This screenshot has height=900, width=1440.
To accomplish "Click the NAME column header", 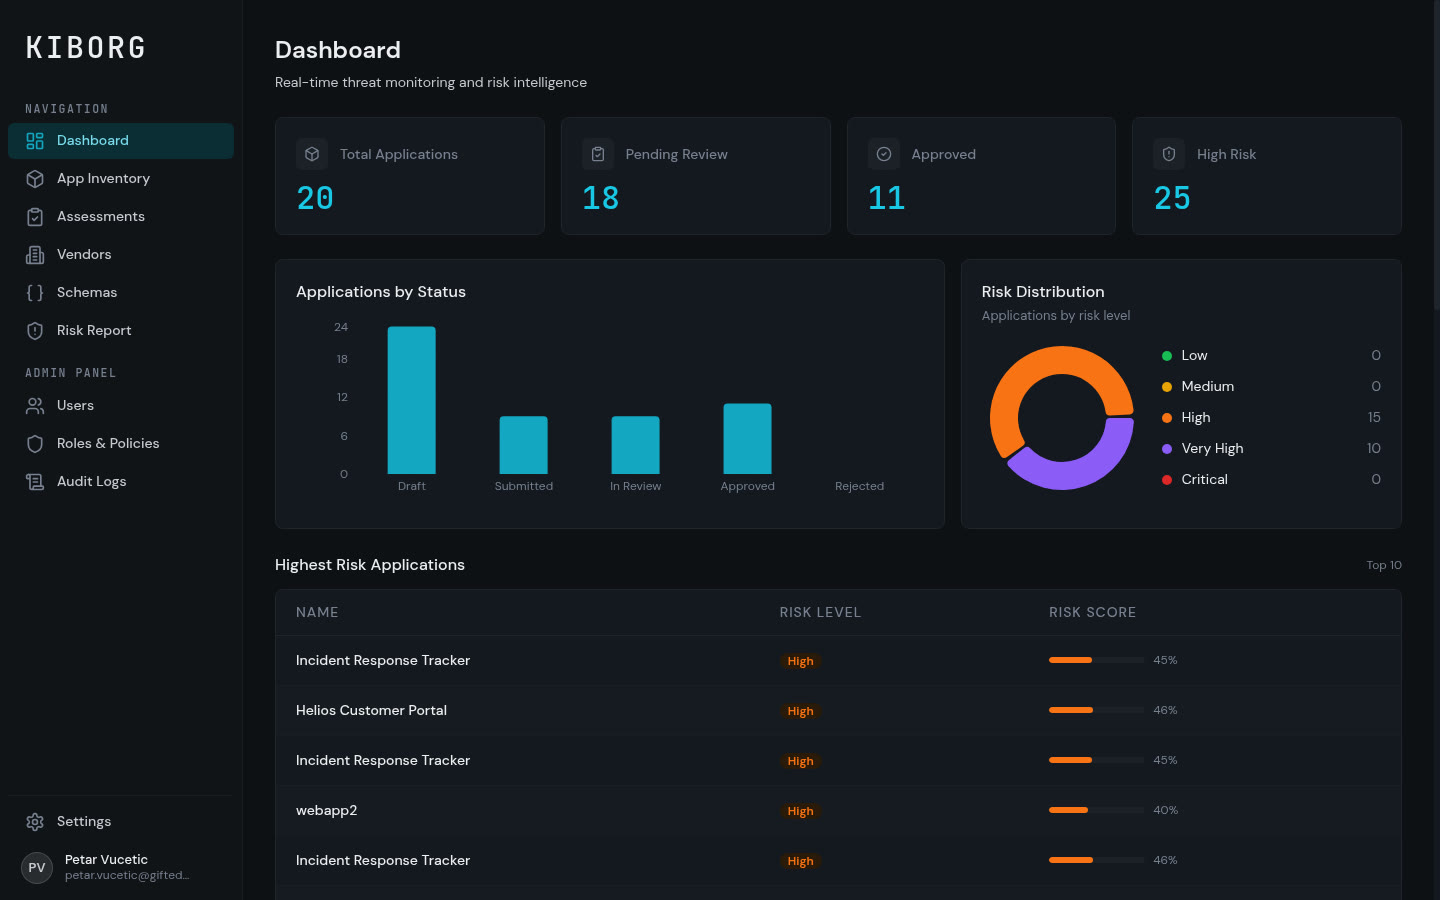I will click(x=317, y=613).
